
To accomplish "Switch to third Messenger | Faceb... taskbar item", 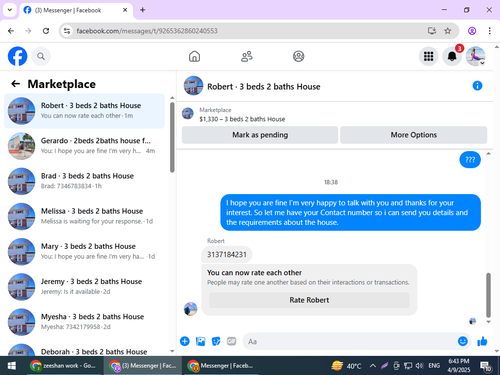I will point(221,366).
